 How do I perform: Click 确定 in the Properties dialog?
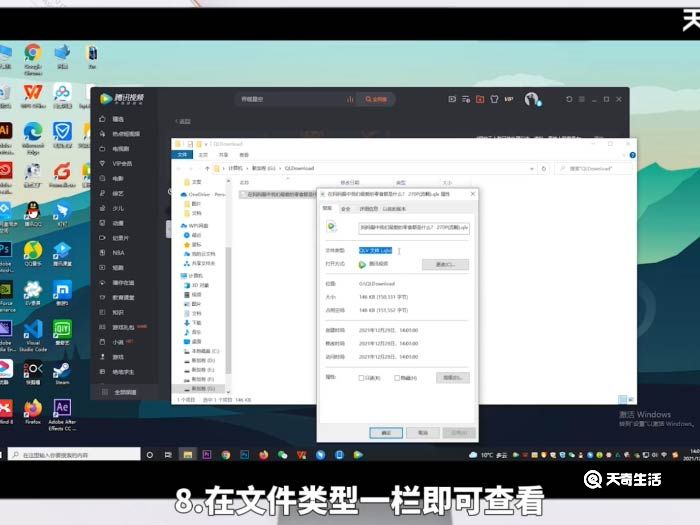(x=386, y=433)
